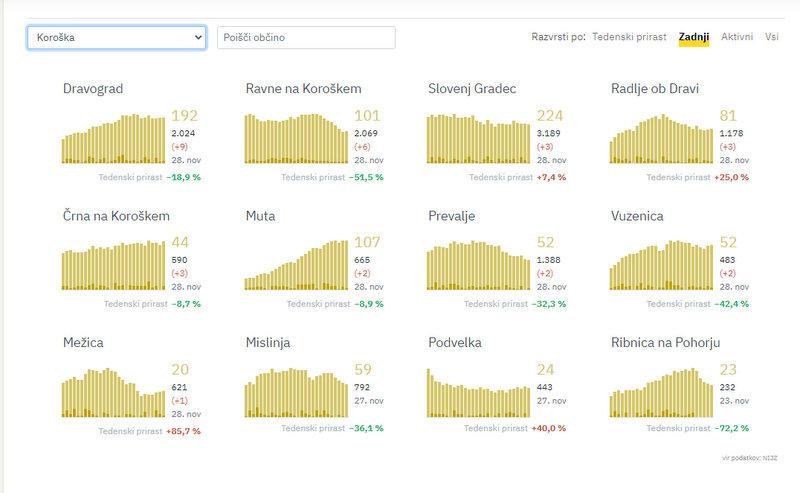
Task: Open the Dravograd municipality title
Action: (x=93, y=89)
